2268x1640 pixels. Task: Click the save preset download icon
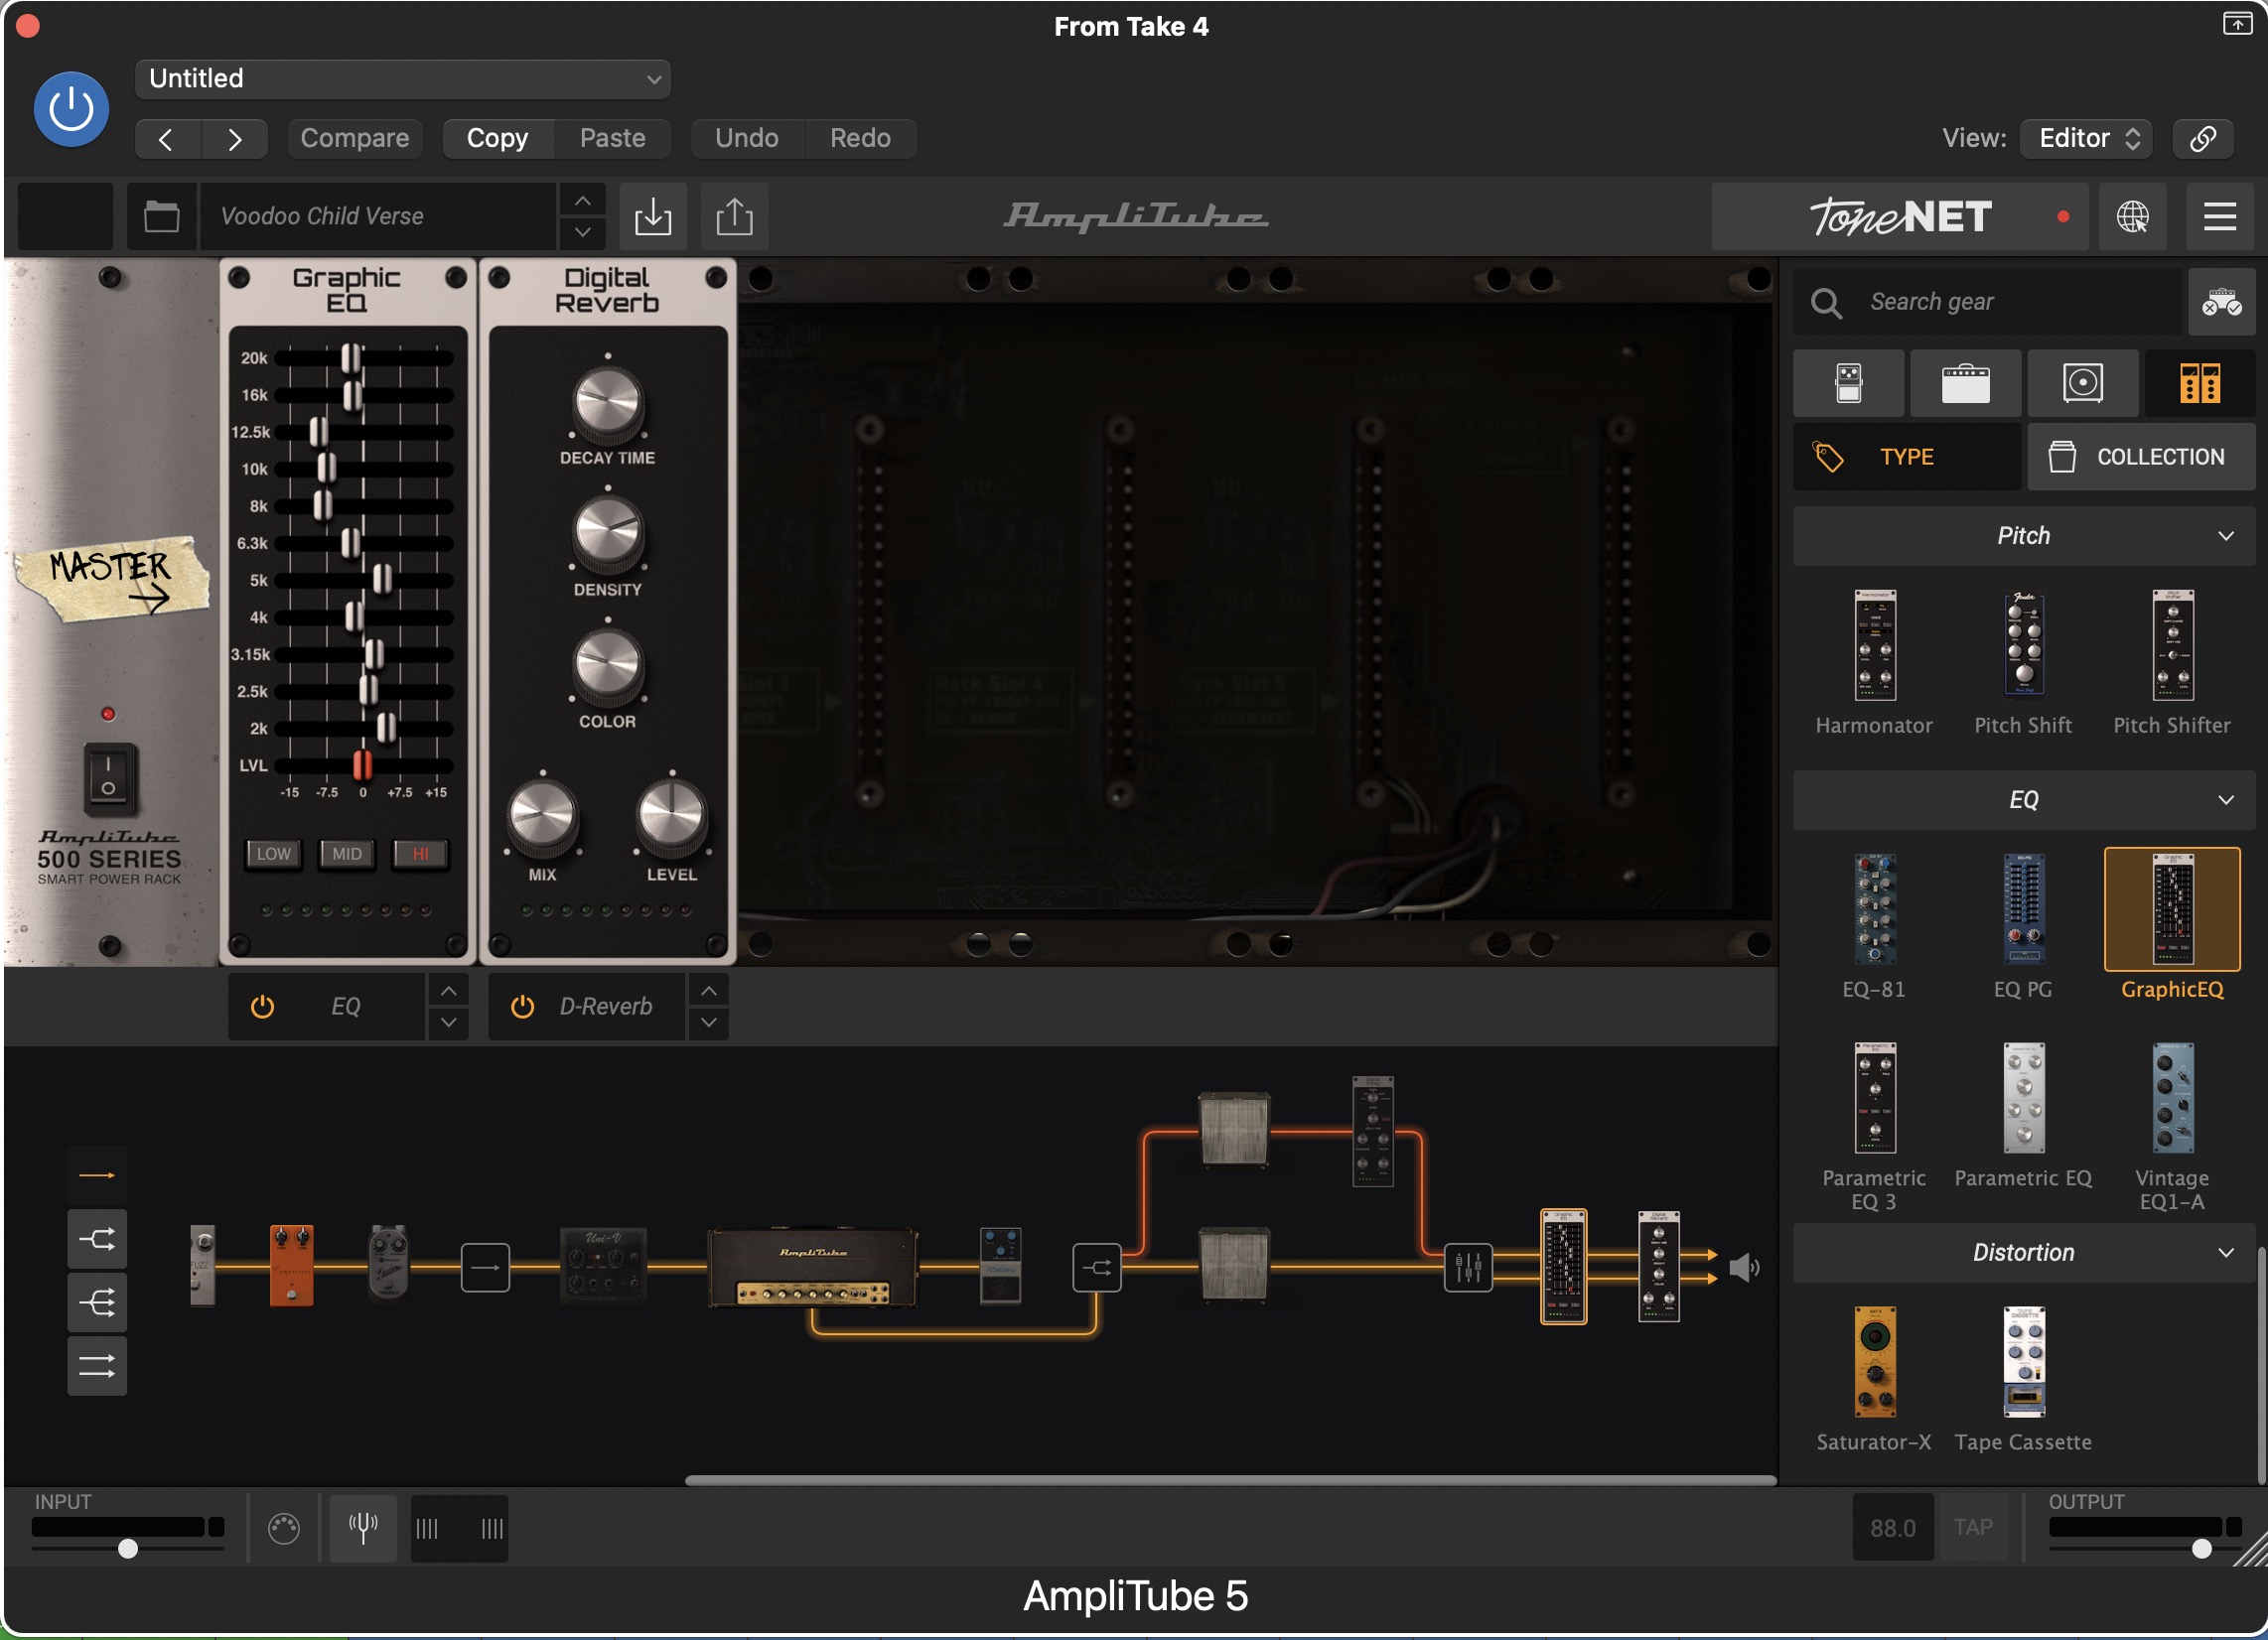[x=653, y=216]
